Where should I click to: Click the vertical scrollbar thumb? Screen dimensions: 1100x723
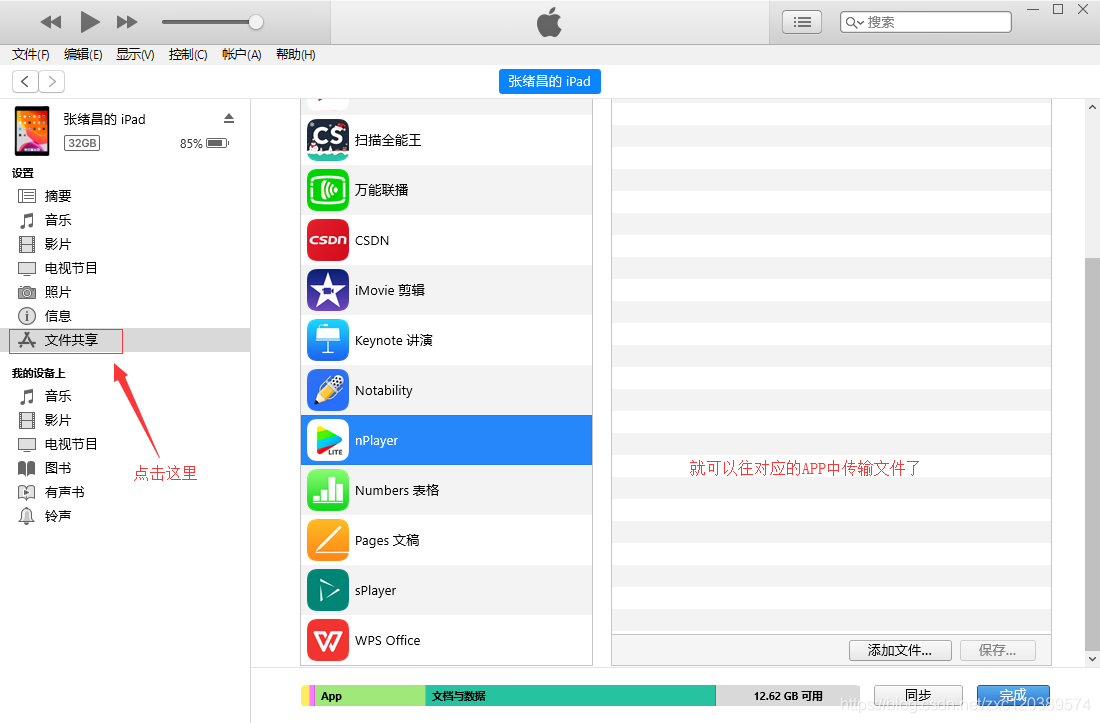click(x=1092, y=454)
